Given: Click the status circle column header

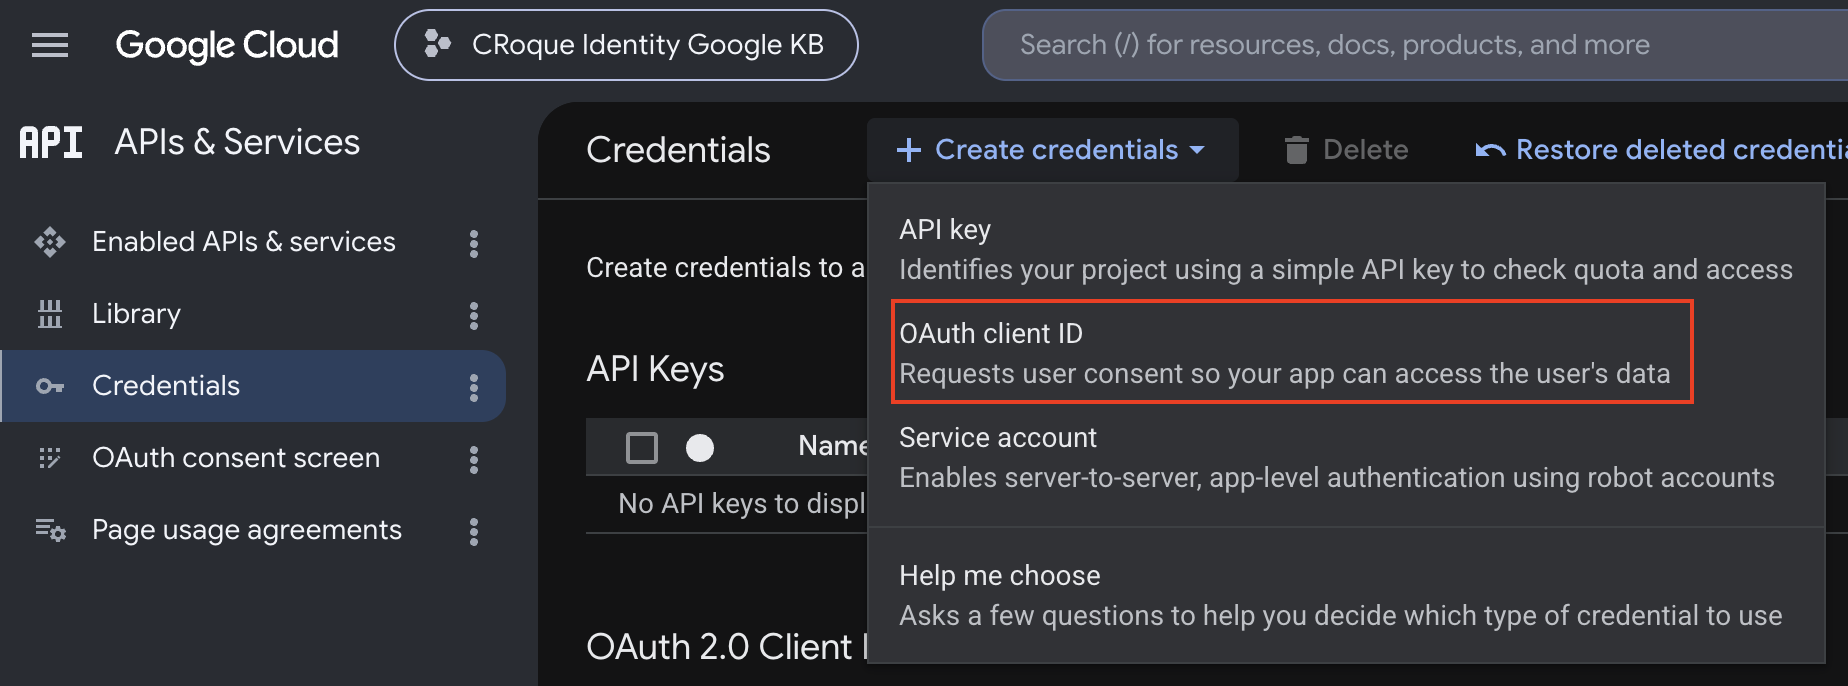Looking at the screenshot, I should click(x=700, y=447).
